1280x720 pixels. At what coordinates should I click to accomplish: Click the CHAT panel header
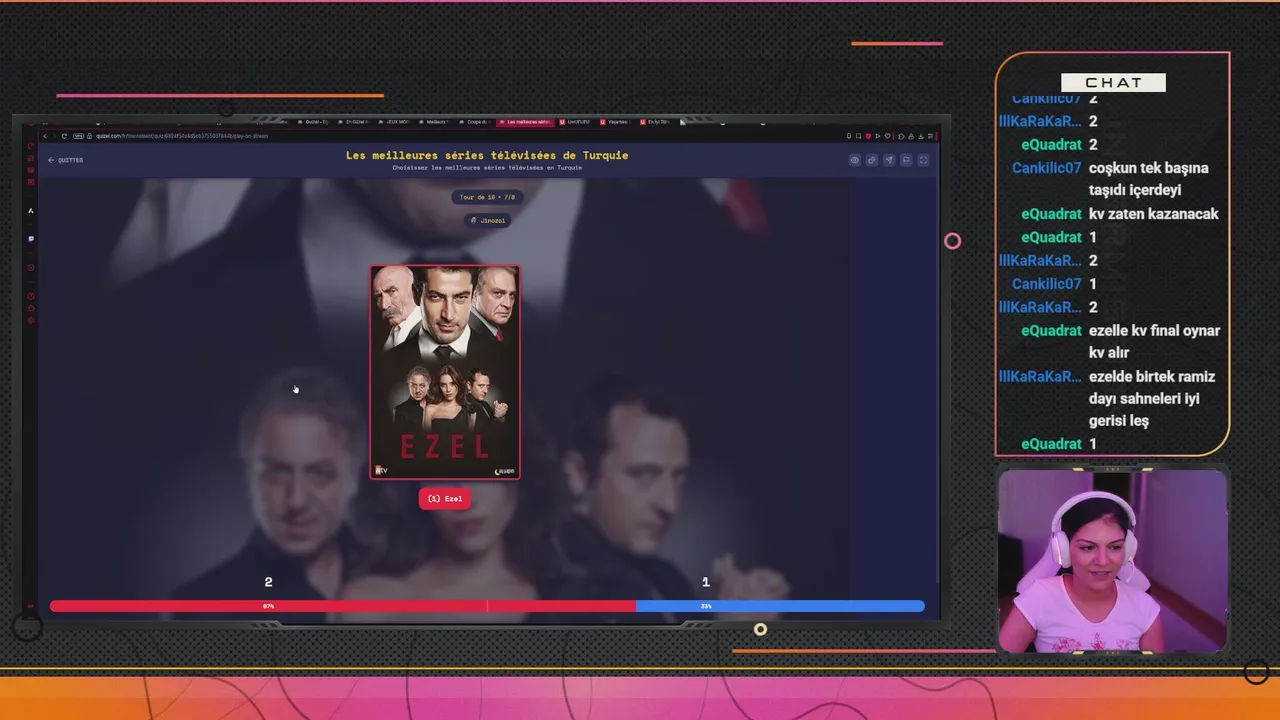coord(1113,83)
